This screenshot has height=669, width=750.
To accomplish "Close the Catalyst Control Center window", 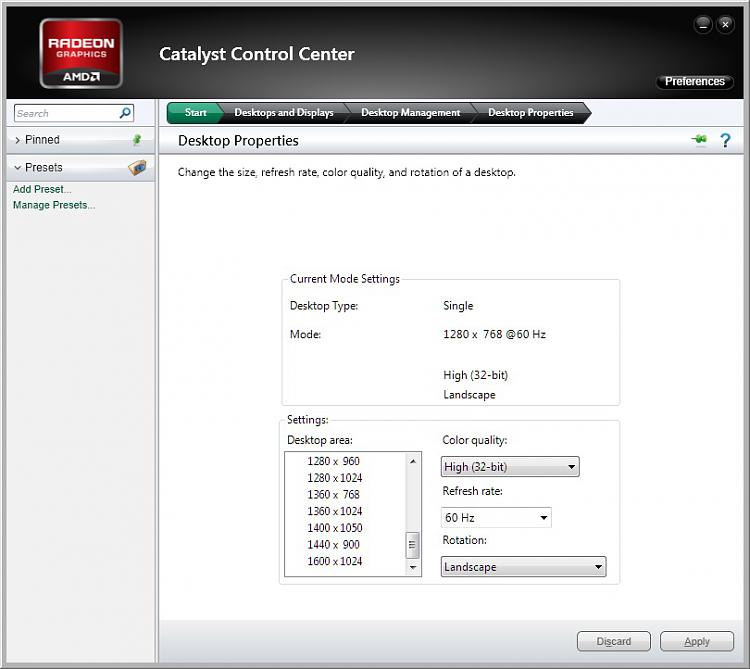I will click(726, 24).
